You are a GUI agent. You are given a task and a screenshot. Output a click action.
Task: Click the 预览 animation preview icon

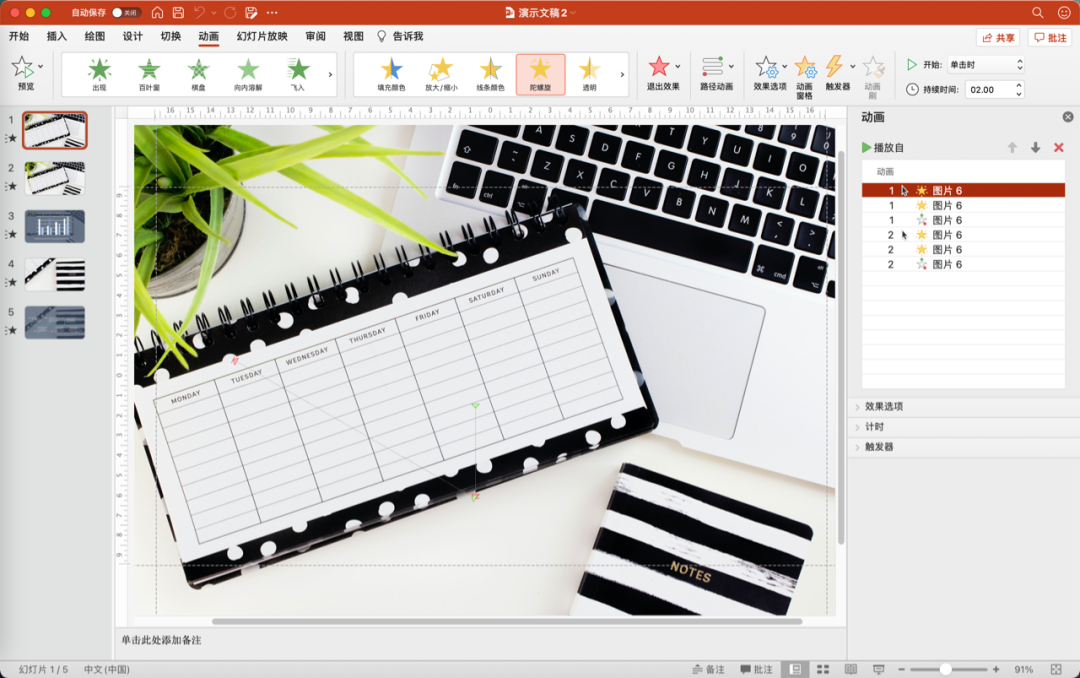[x=24, y=72]
